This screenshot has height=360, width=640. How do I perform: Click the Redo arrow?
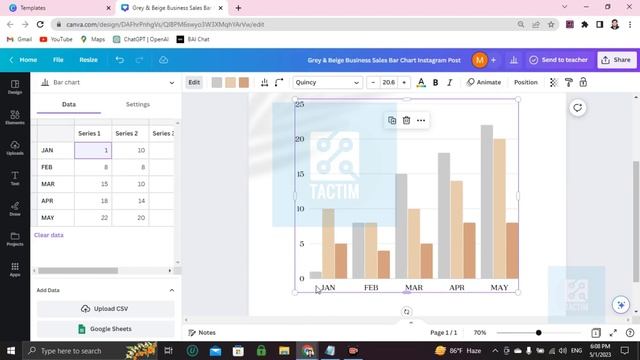tap(139, 60)
